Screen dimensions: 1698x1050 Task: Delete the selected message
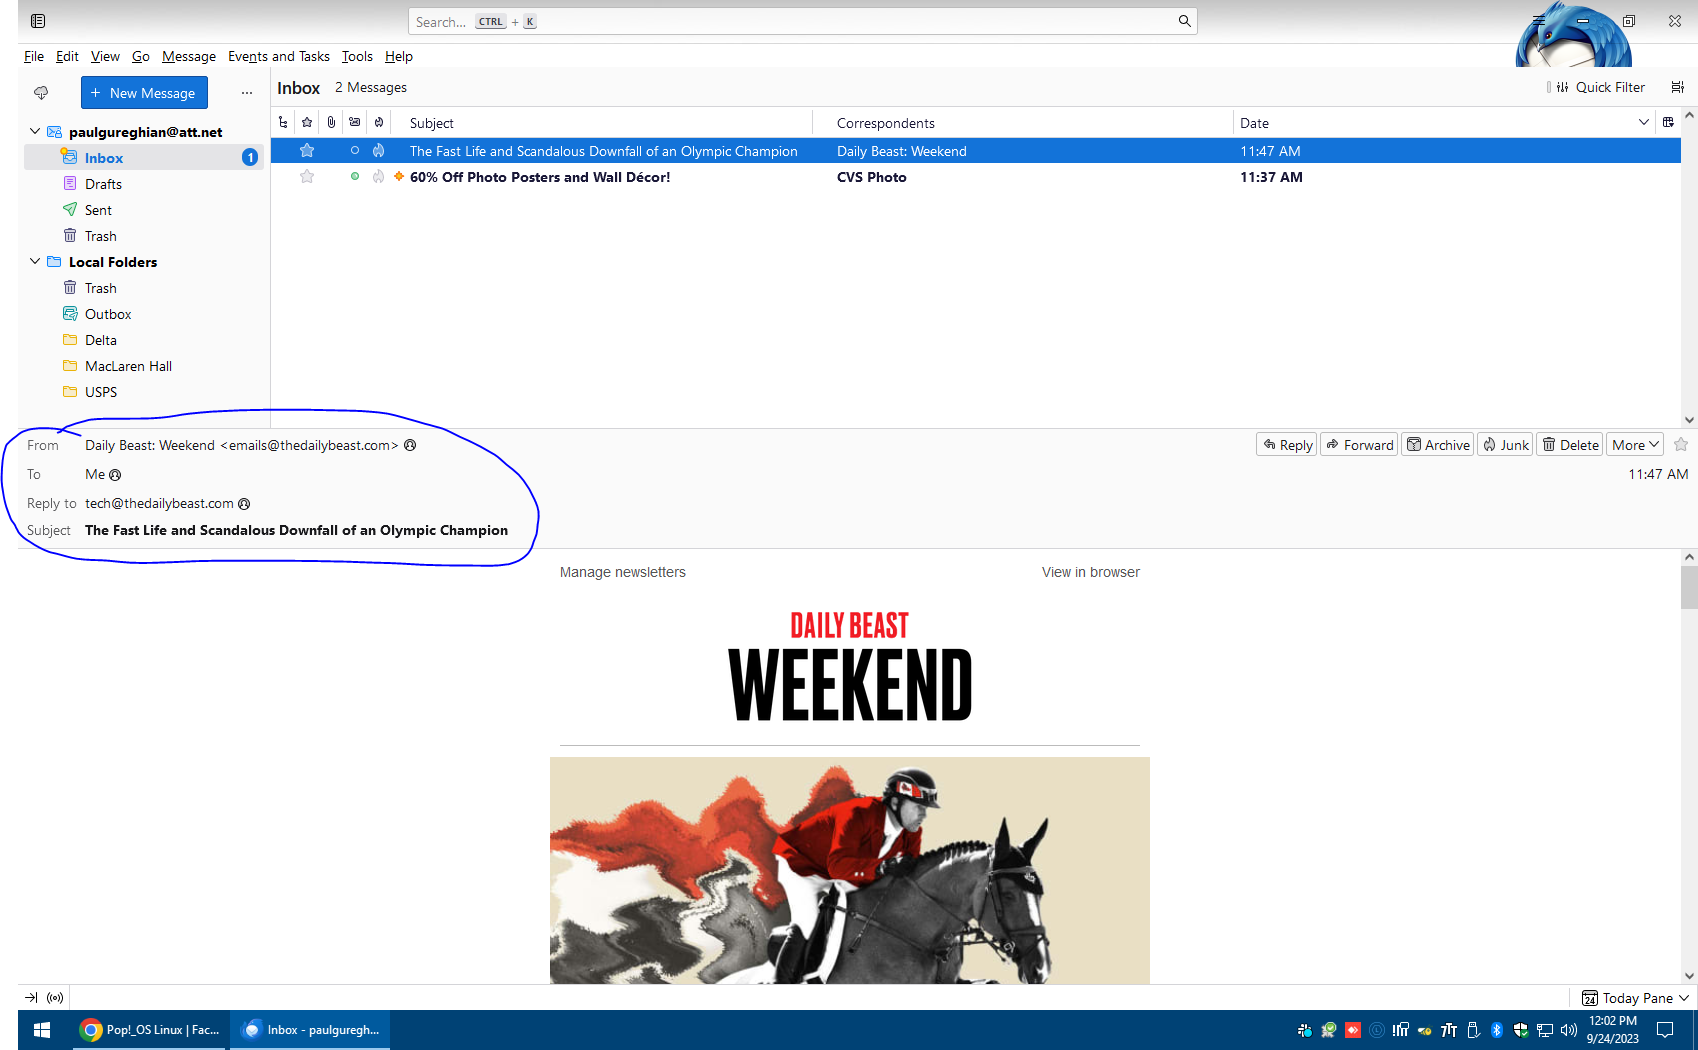point(1570,445)
